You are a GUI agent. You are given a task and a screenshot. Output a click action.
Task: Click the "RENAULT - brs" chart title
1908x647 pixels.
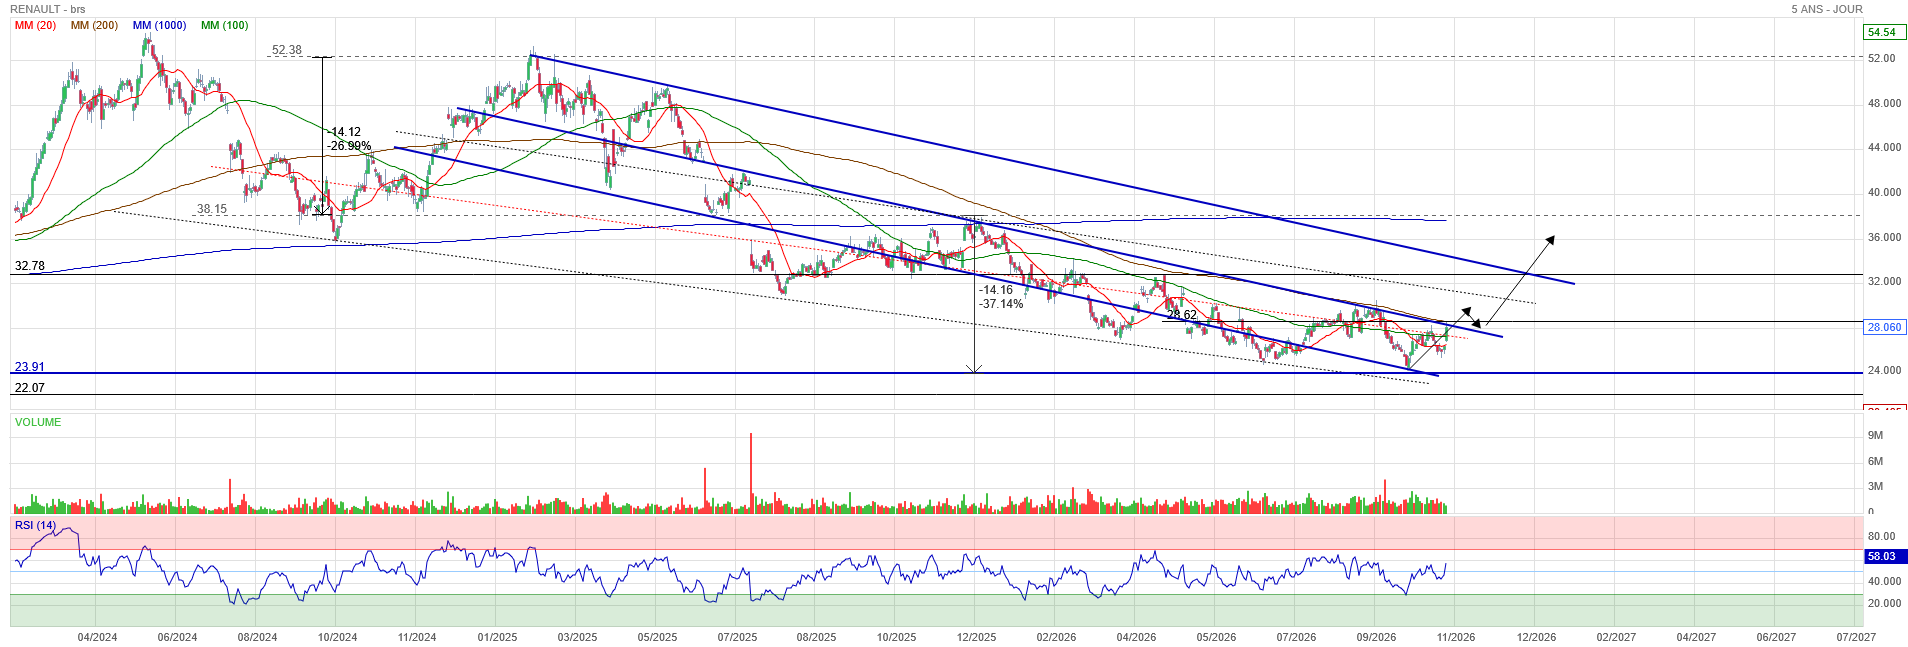coord(48,9)
